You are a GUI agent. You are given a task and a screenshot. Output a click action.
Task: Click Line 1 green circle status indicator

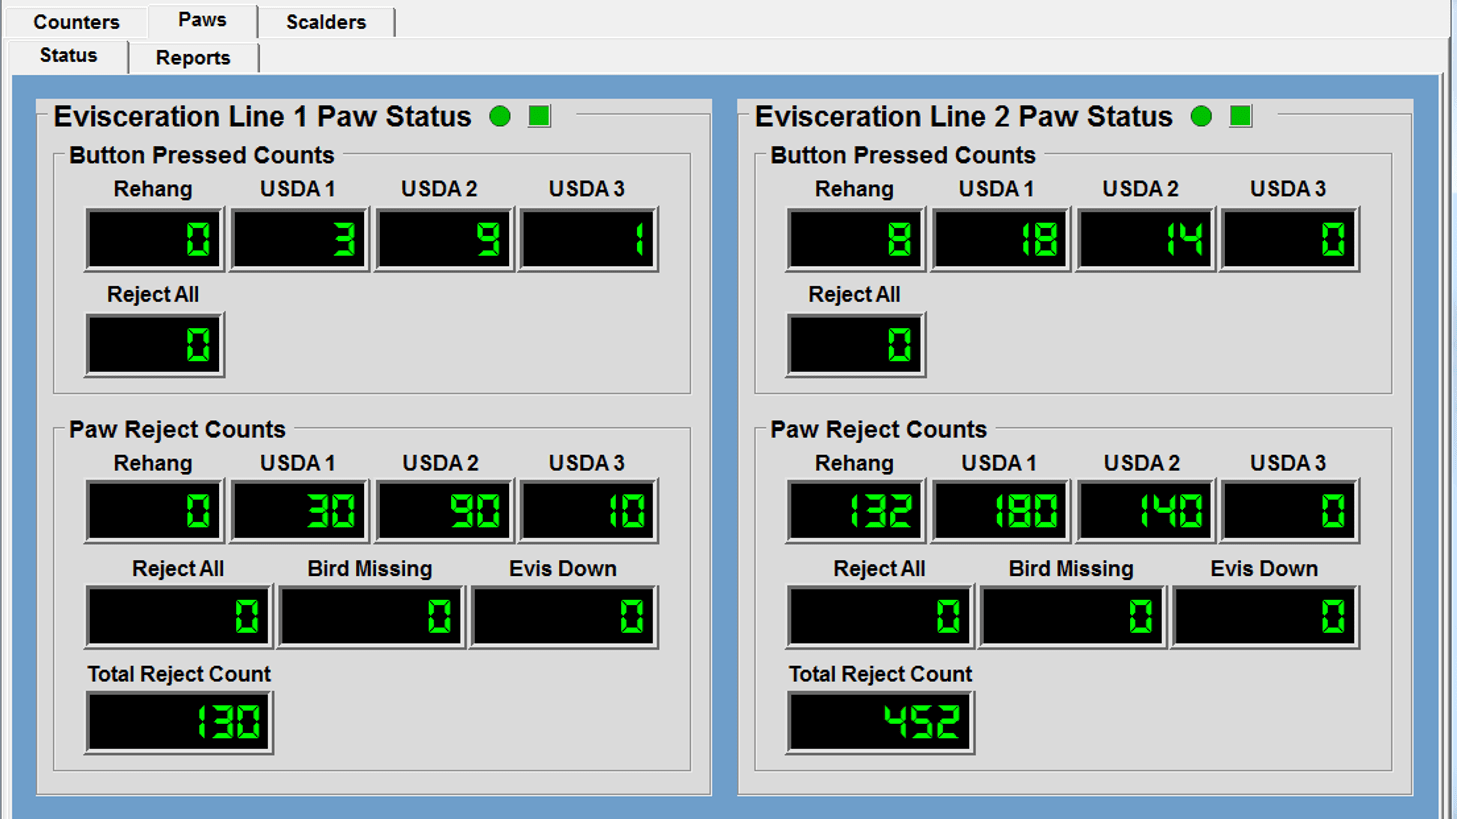501,116
